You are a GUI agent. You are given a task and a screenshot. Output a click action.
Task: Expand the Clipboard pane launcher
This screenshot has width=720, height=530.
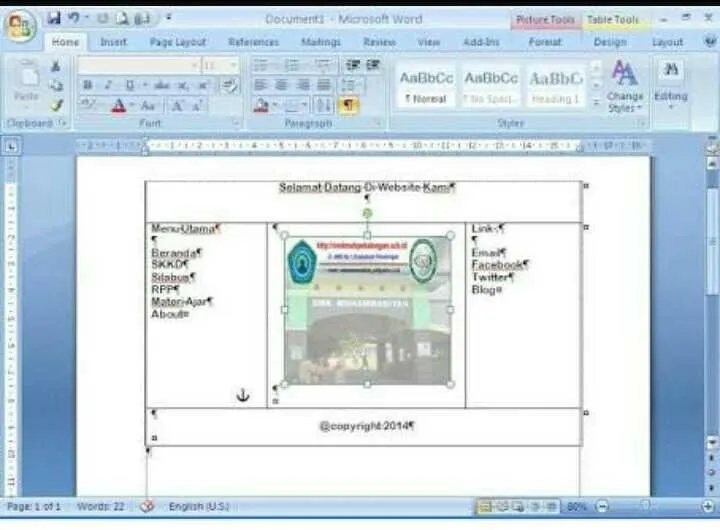[63, 123]
